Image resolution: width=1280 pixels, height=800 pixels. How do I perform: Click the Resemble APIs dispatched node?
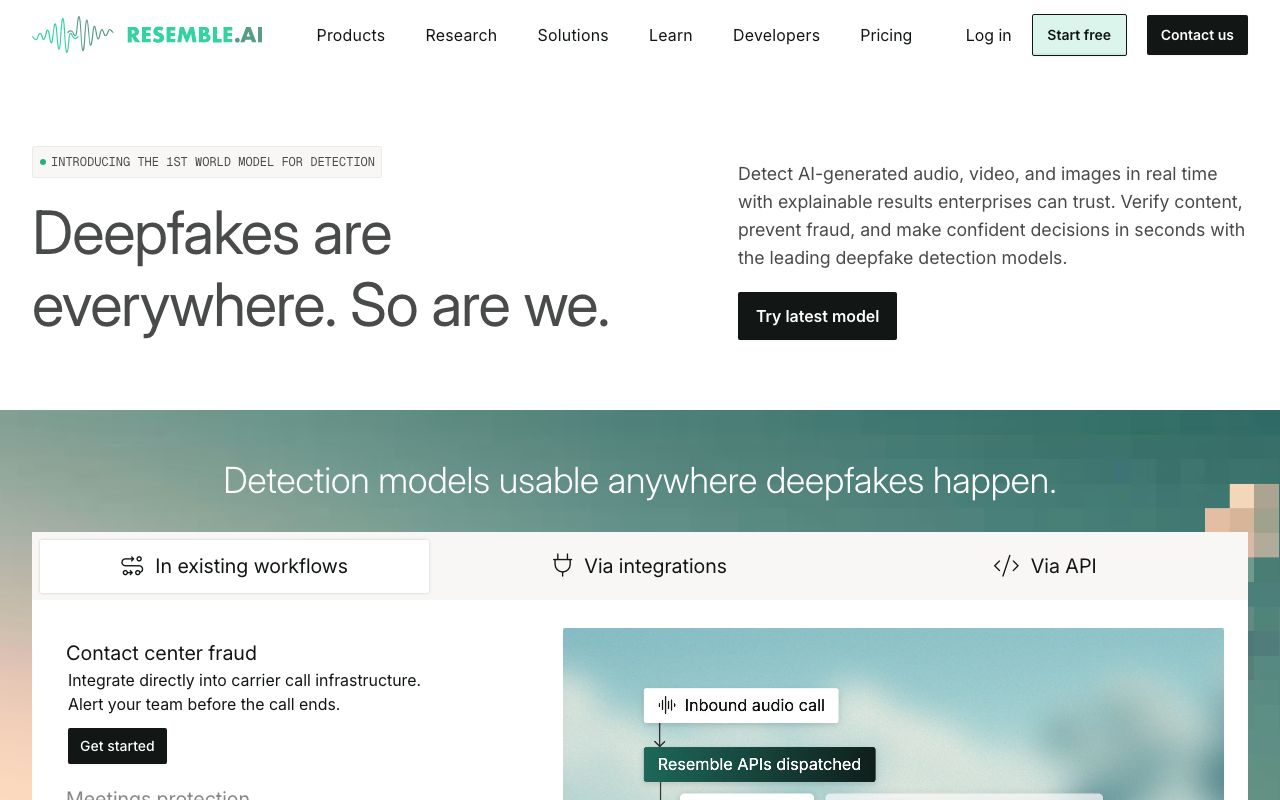[x=759, y=764]
